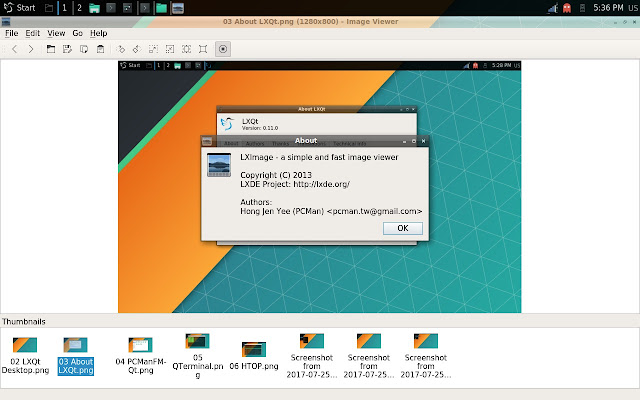Switch to the green folder task button

(x=161, y=8)
